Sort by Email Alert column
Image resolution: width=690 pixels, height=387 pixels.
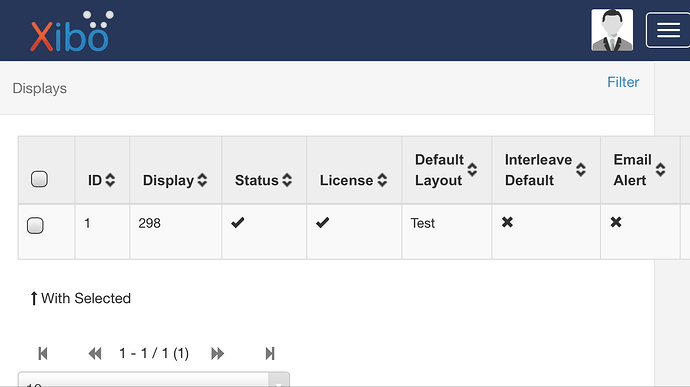click(639, 170)
